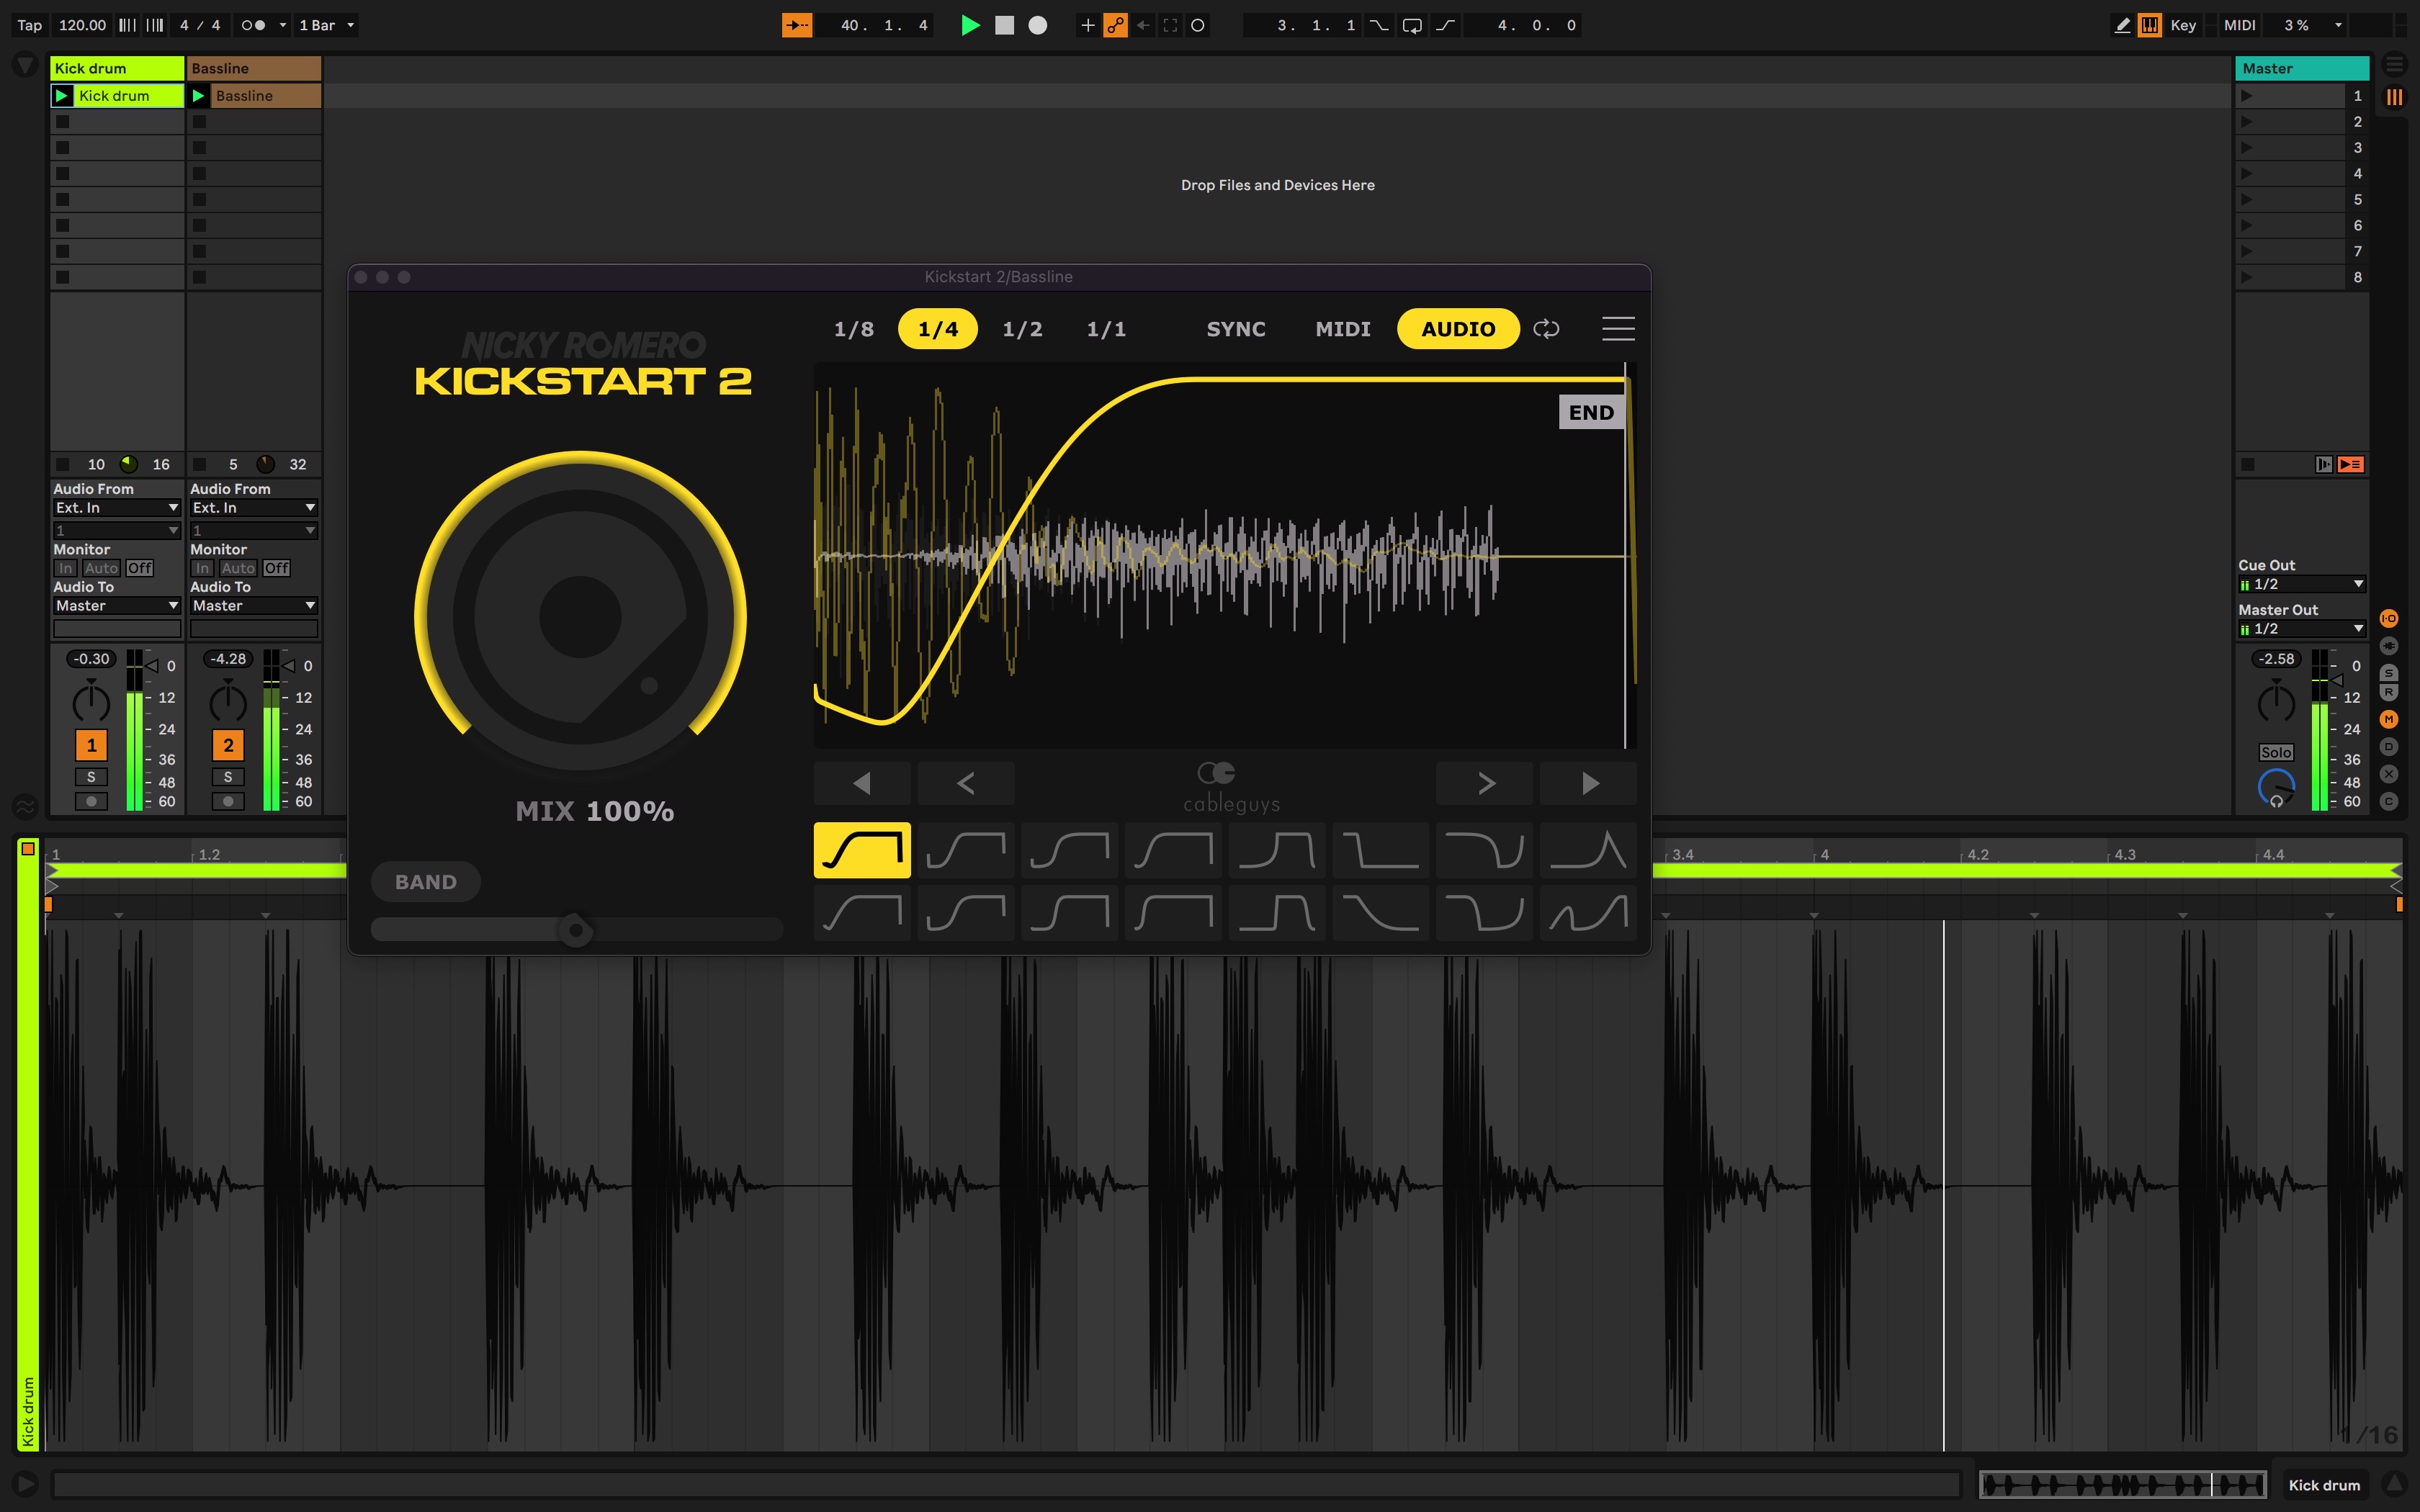Click the retrigger loop icon in Kickstart
The image size is (2420, 1512).
1546,329
